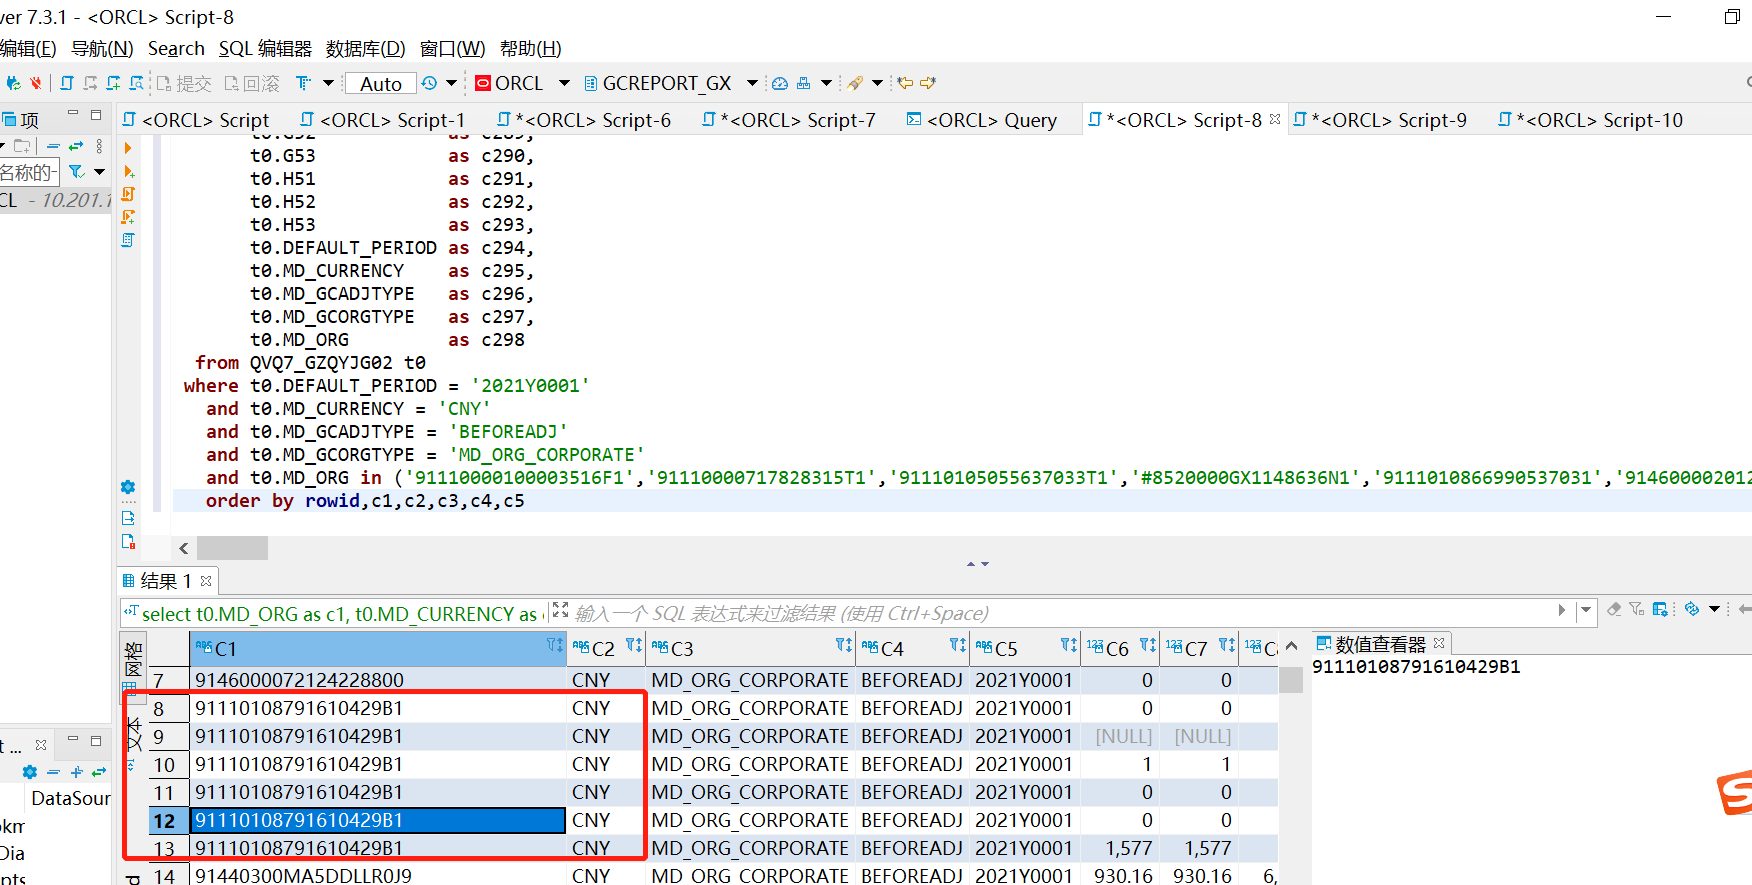Image resolution: width=1752 pixels, height=885 pixels.
Task: Click the up chevron beside the value viewer
Action: point(1292,646)
